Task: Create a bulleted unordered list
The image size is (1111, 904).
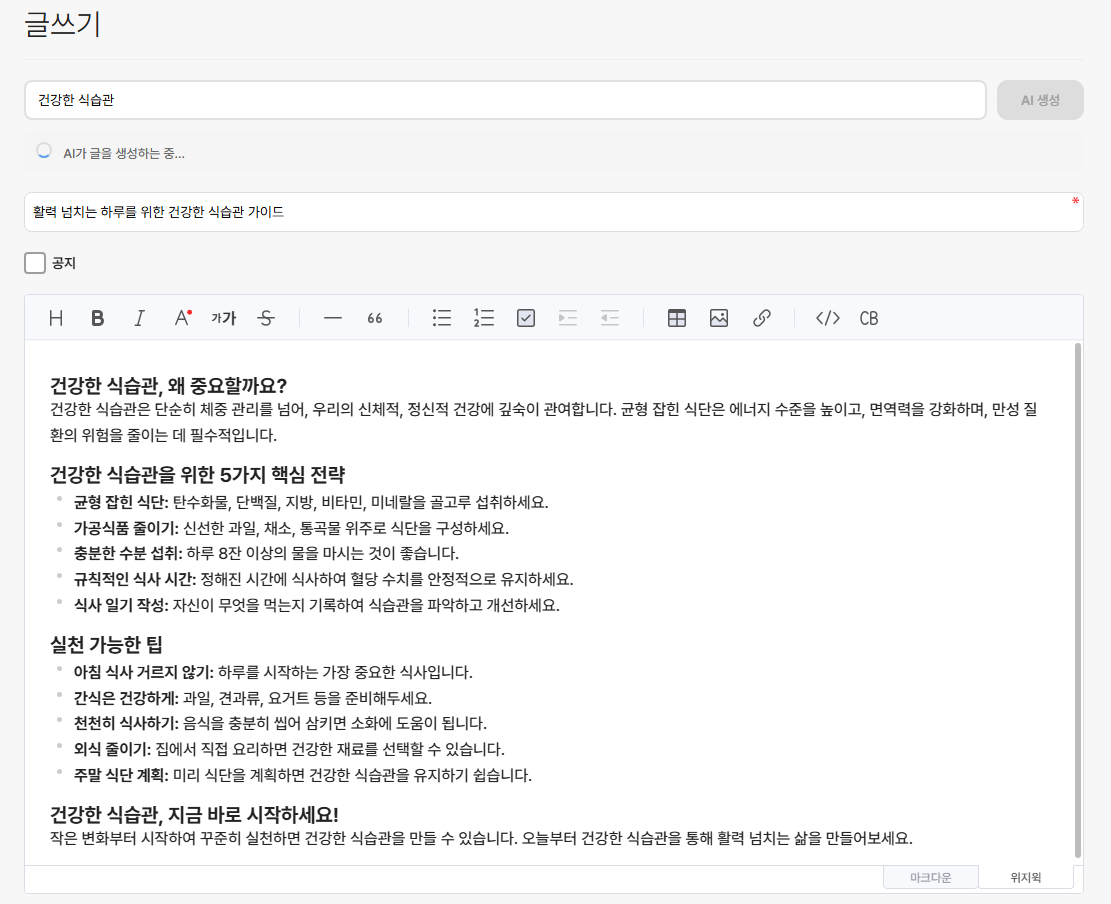Action: click(442, 318)
